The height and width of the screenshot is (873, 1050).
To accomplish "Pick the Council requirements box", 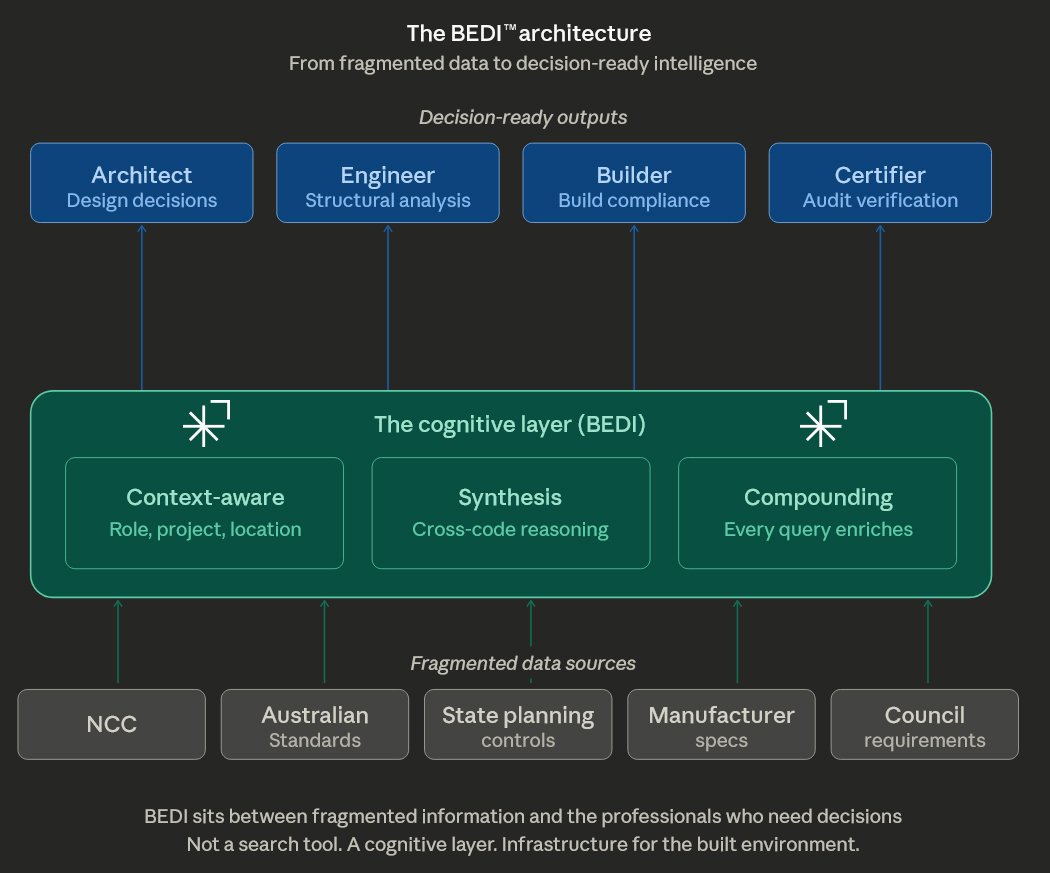I will 925,724.
